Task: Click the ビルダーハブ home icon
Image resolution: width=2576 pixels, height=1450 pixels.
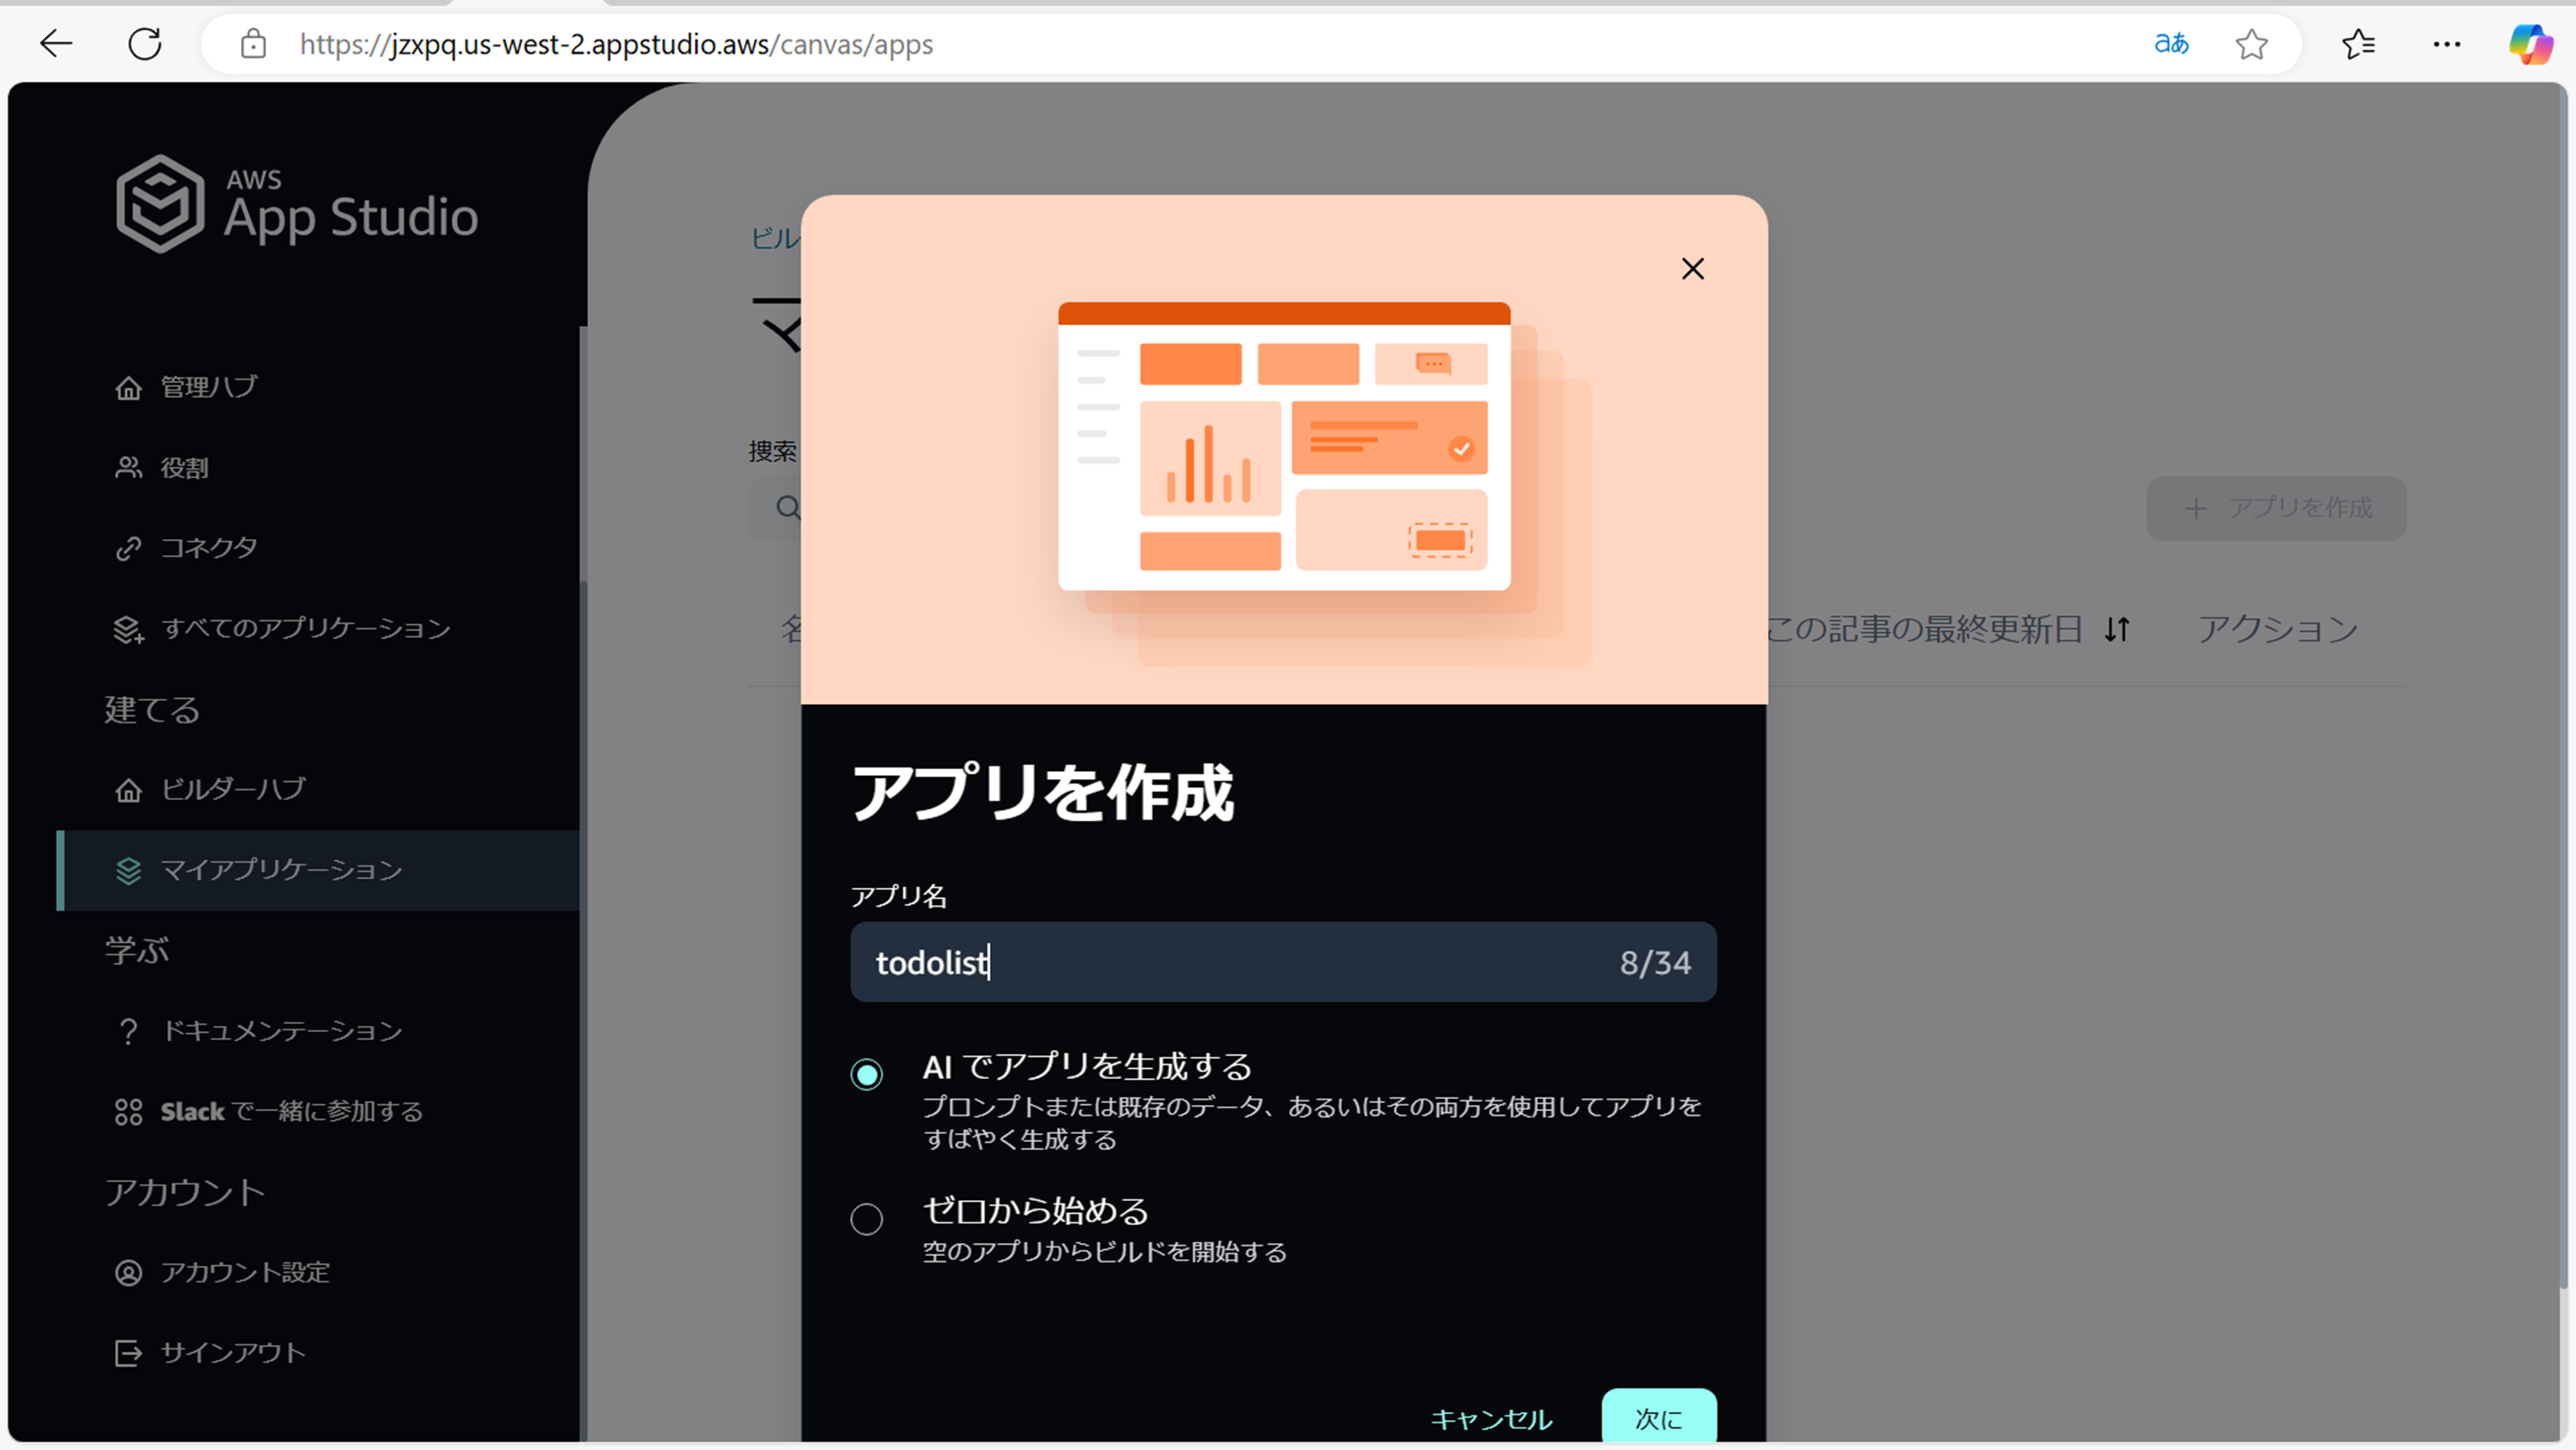Action: [128, 790]
